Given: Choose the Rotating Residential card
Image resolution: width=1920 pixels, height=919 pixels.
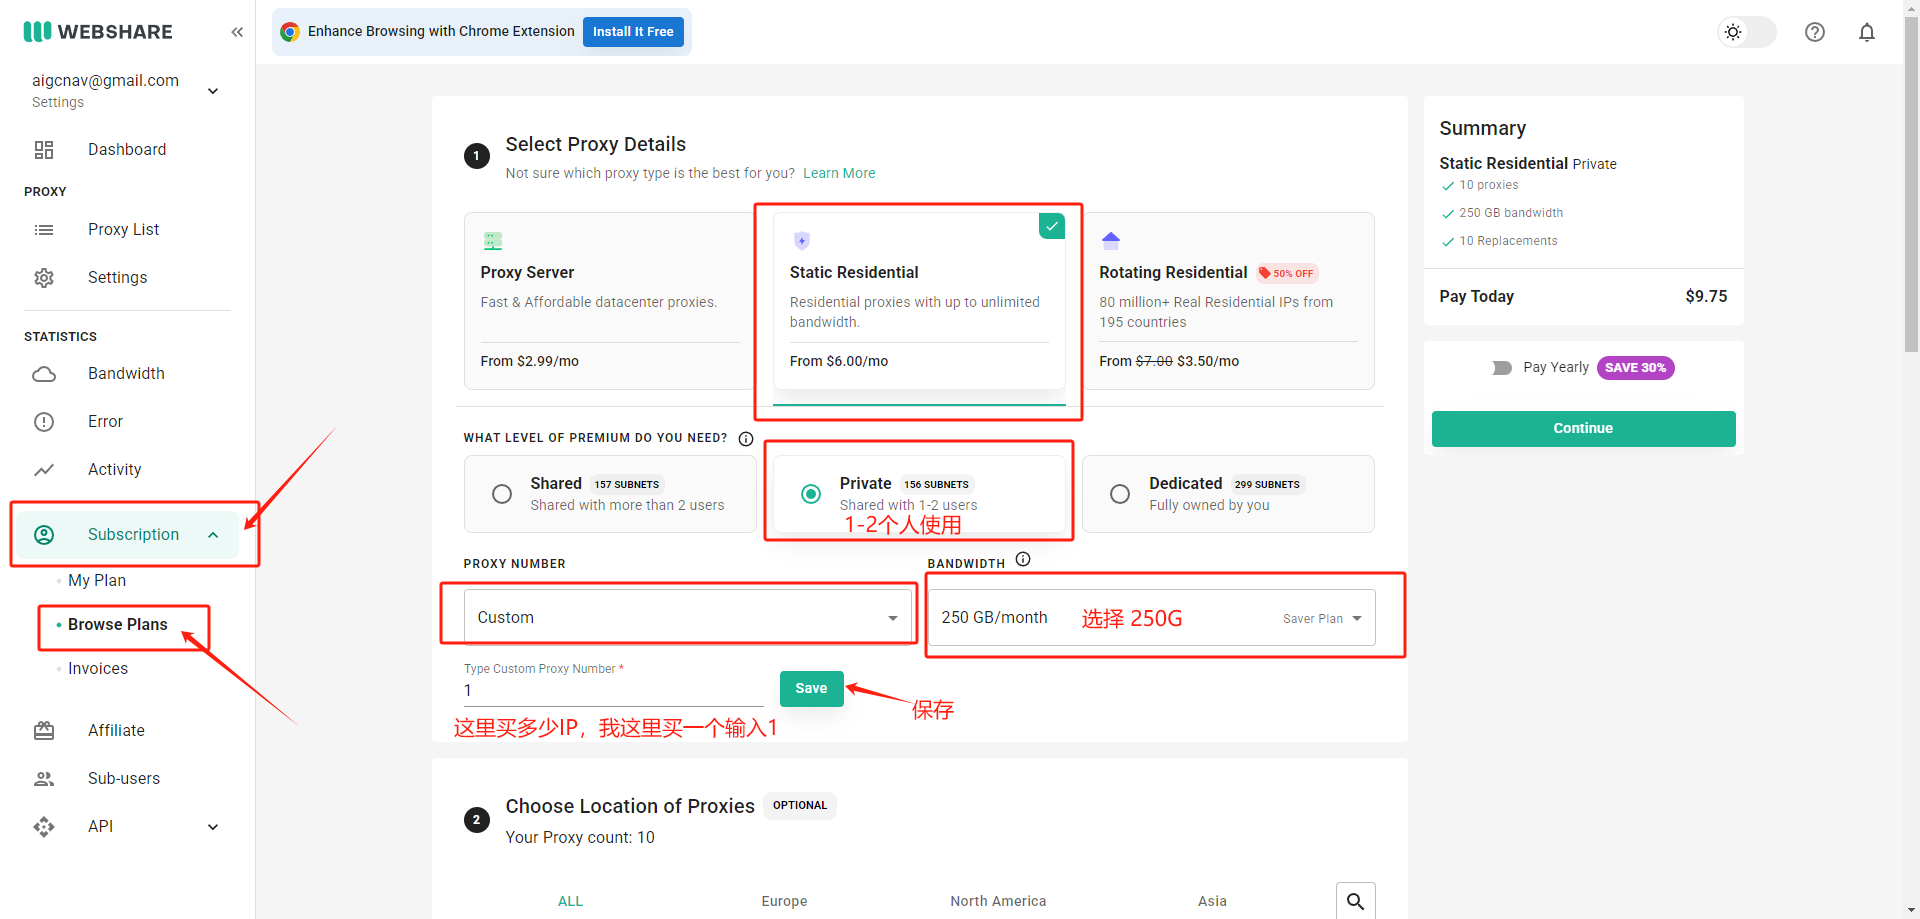Looking at the screenshot, I should (1228, 301).
